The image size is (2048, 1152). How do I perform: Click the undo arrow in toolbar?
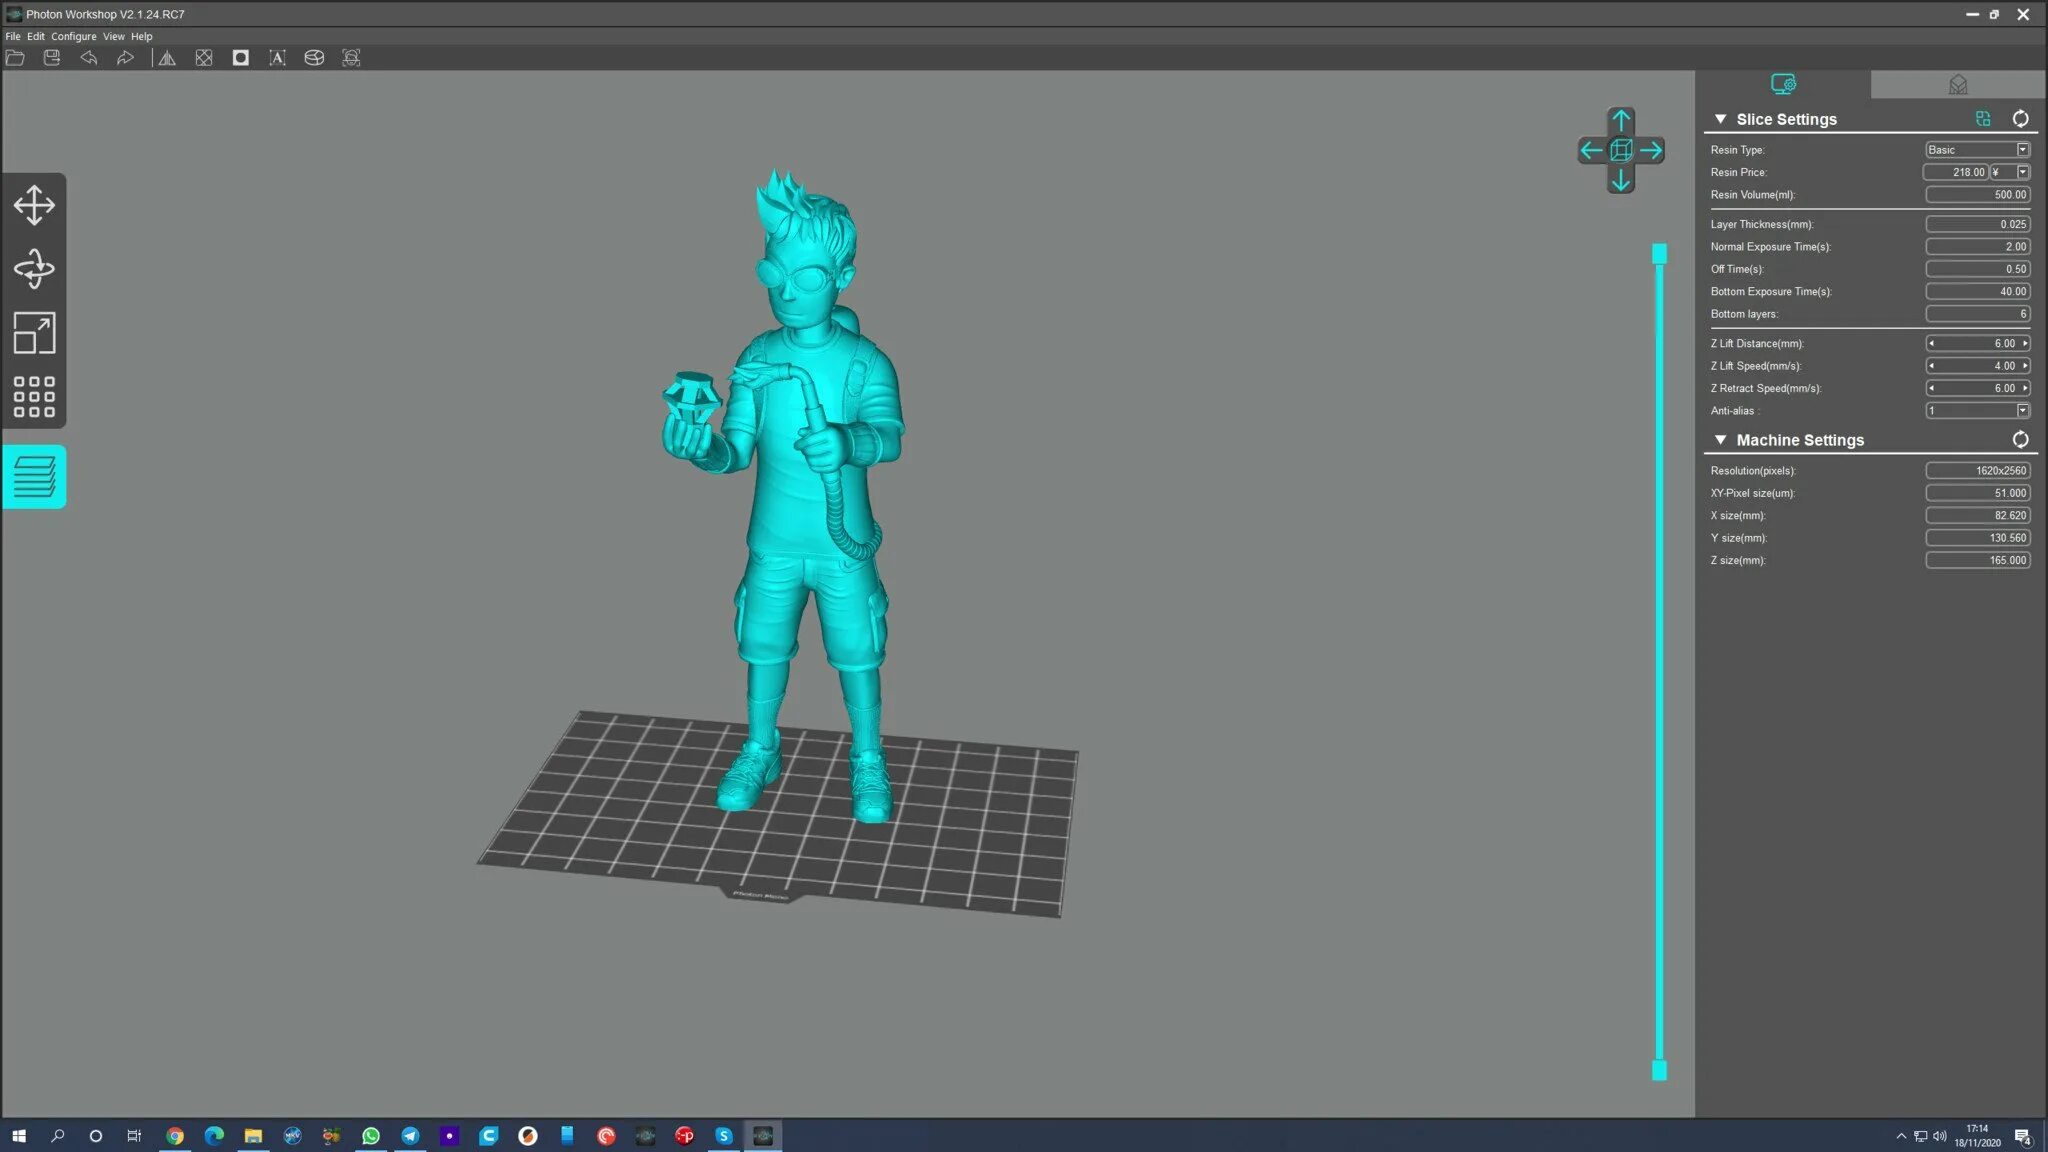89,58
